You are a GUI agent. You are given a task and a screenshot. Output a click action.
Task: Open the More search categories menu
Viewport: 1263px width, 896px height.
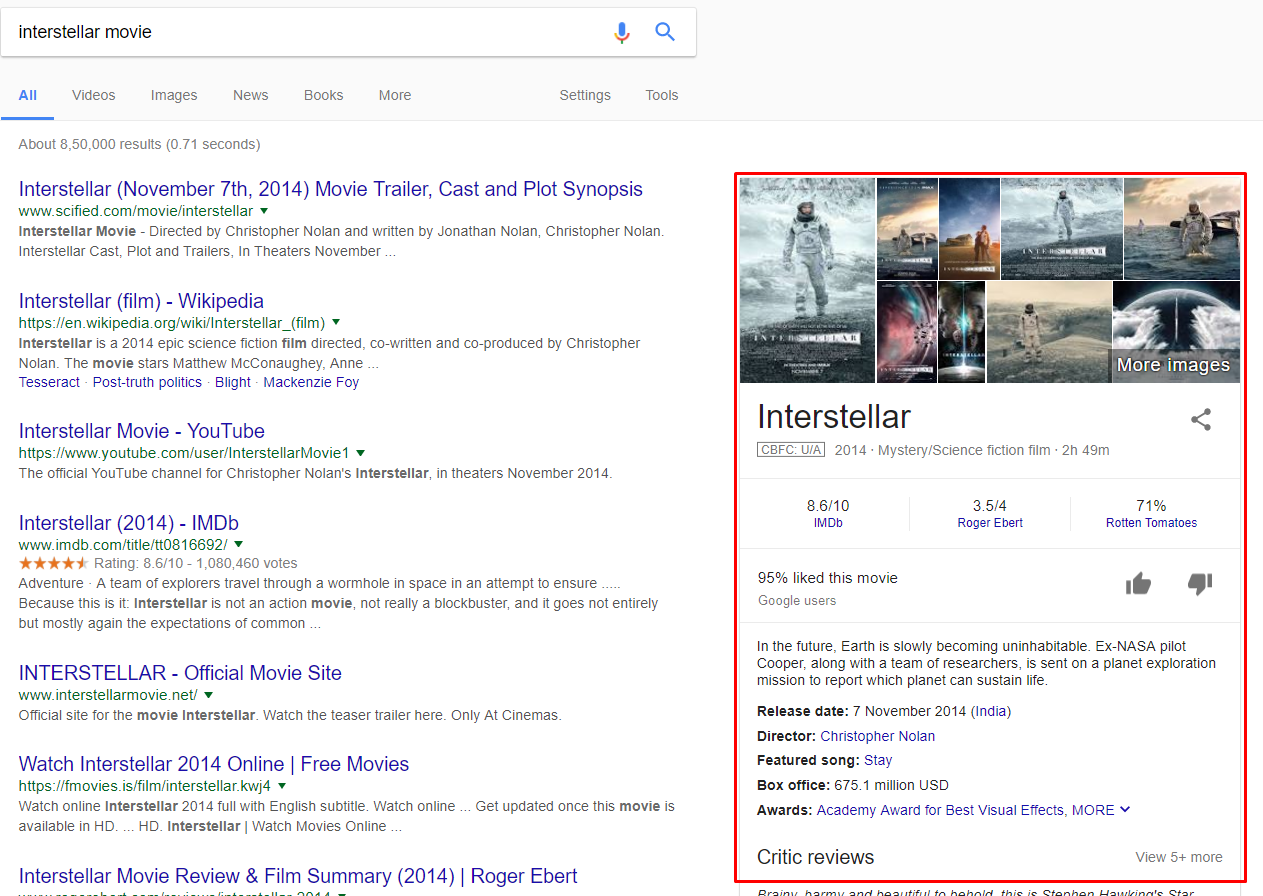tap(395, 95)
